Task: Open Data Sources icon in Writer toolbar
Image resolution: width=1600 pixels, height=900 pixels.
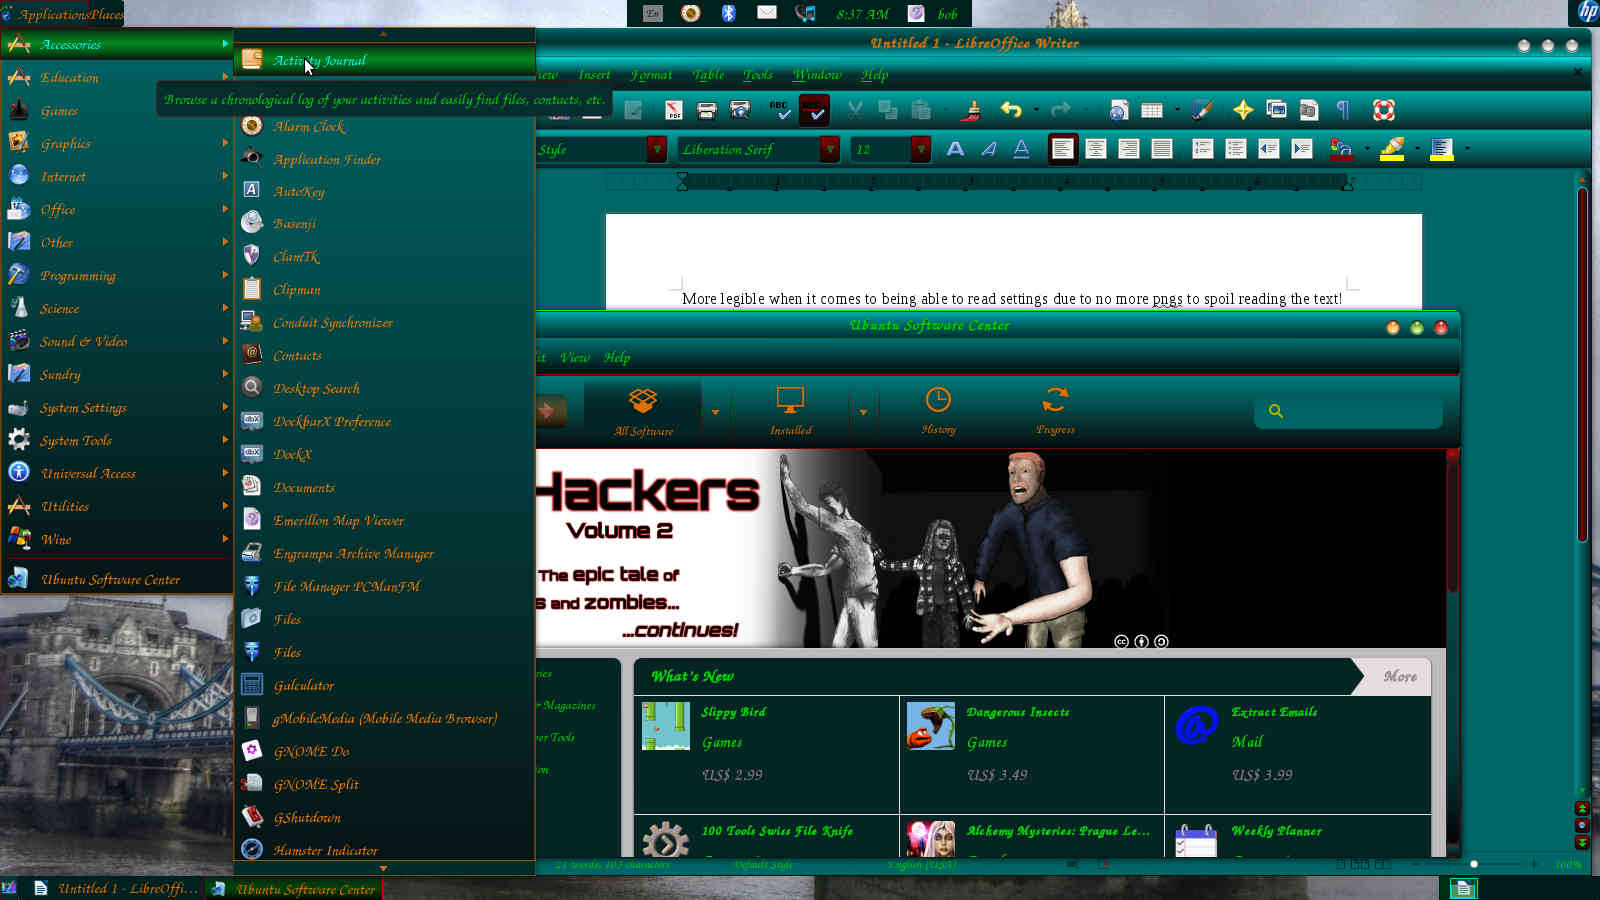Action: coord(1309,110)
